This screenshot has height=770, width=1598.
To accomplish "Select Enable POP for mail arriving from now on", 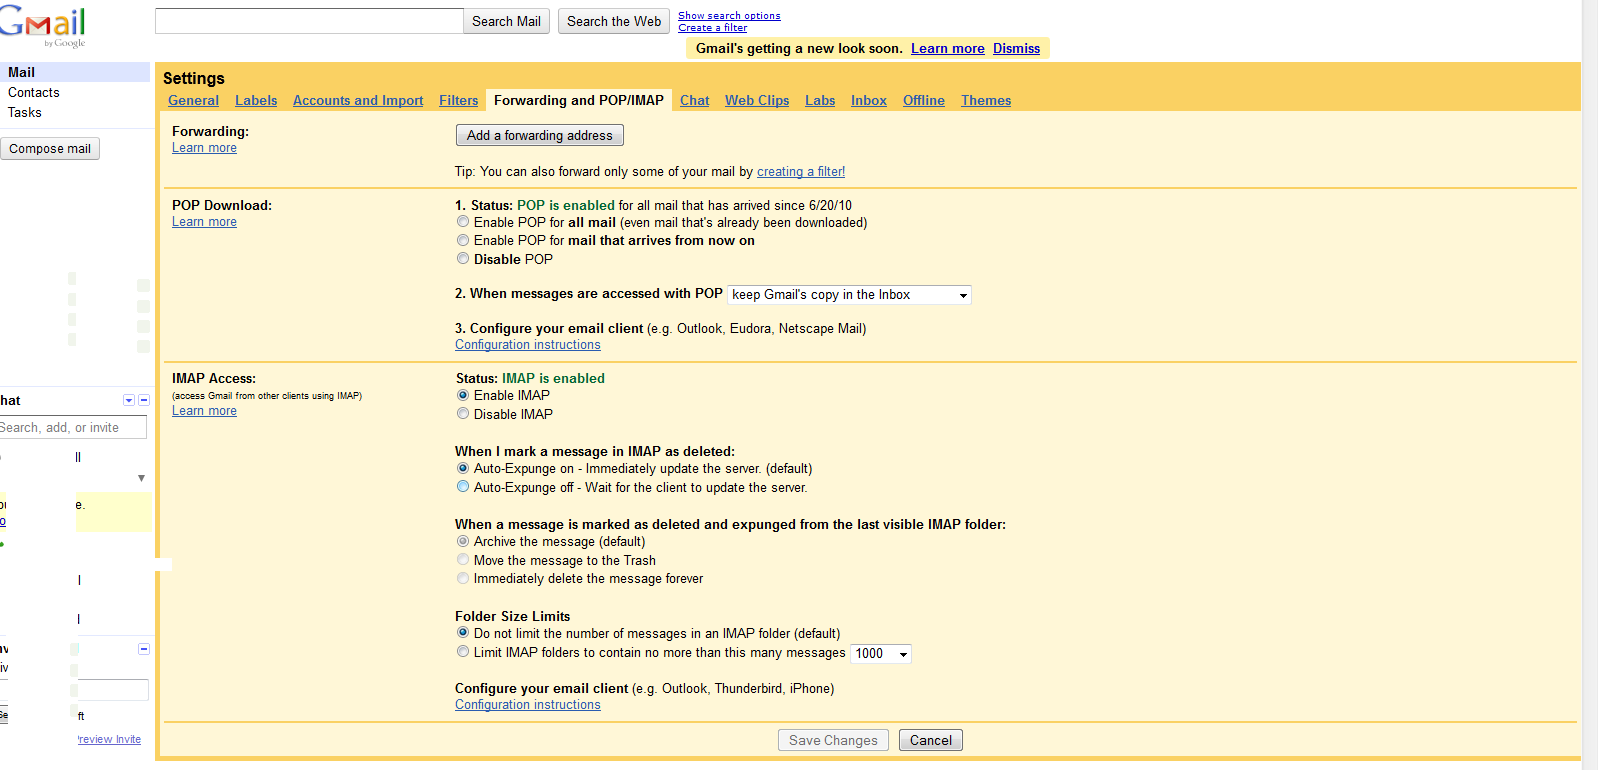I will [462, 240].
